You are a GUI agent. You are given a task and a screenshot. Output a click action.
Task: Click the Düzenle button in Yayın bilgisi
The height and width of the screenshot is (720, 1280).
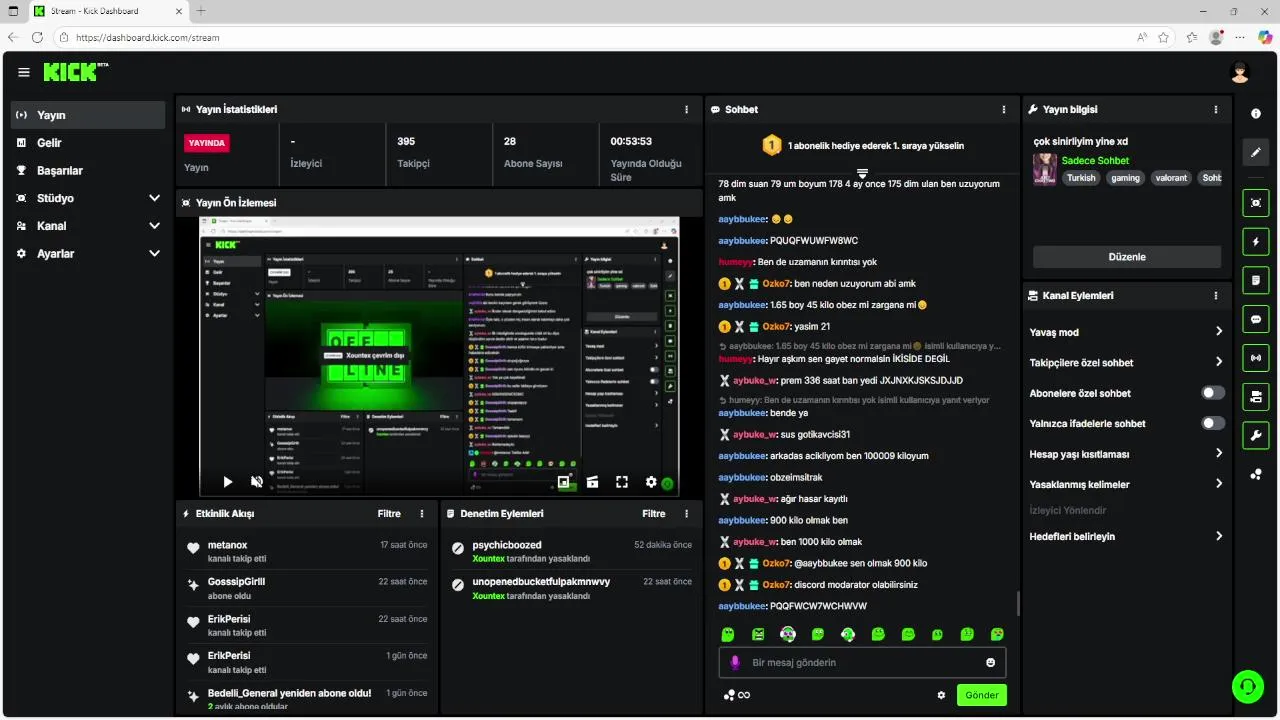1127,257
